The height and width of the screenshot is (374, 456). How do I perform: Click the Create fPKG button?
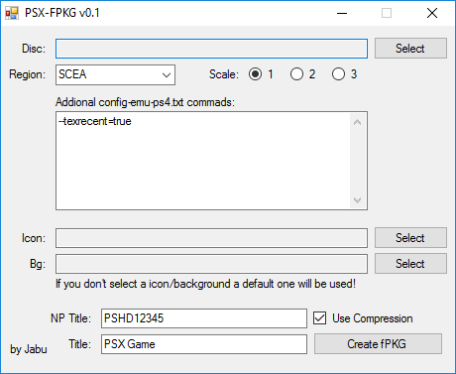[378, 344]
